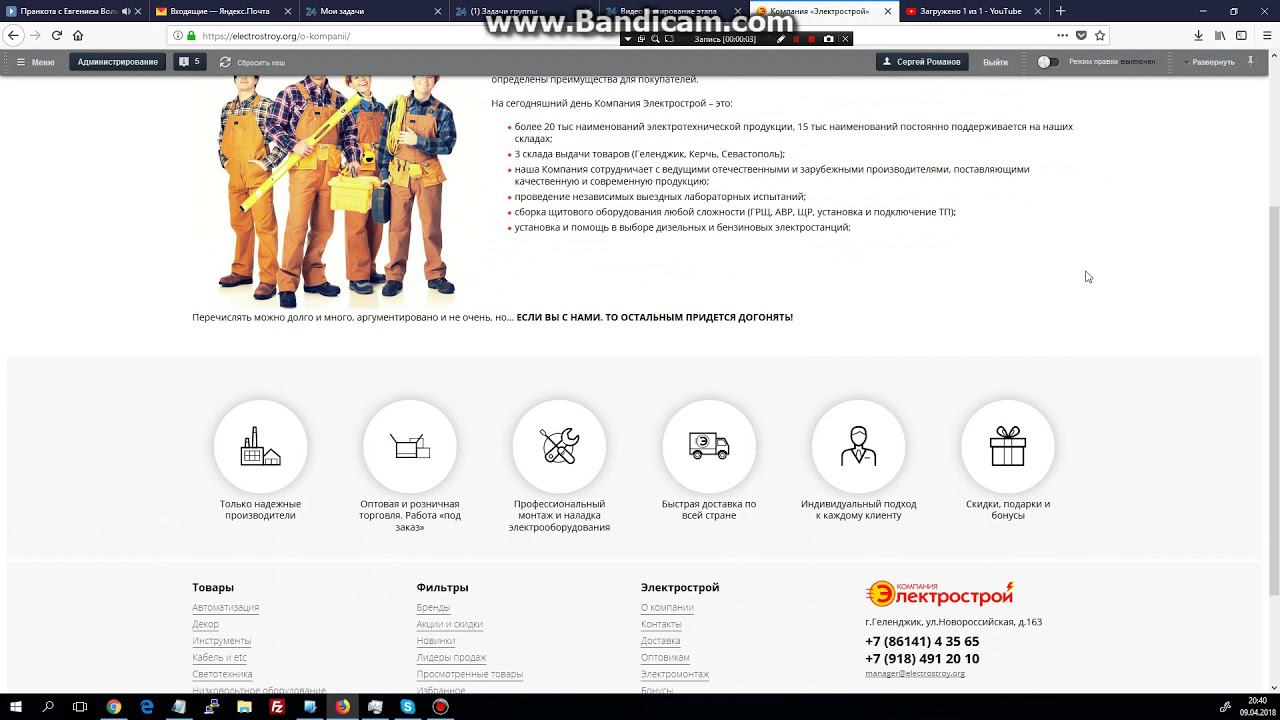Launch Microsoft Edge from the taskbar
Viewport: 1280px width, 720px height.
tap(147, 706)
